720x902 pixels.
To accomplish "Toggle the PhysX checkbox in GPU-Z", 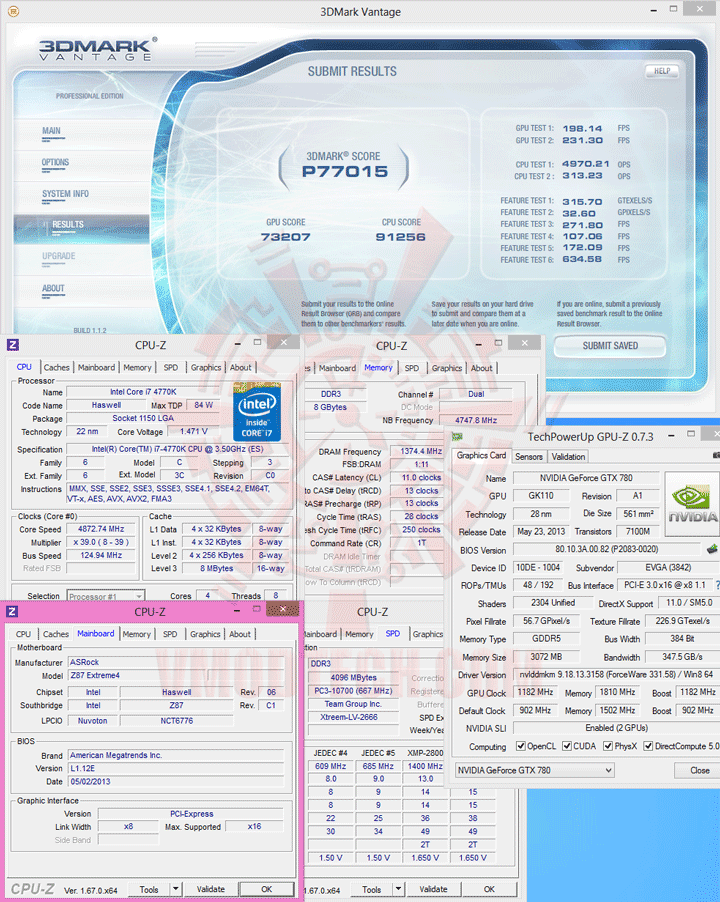I will click(608, 746).
